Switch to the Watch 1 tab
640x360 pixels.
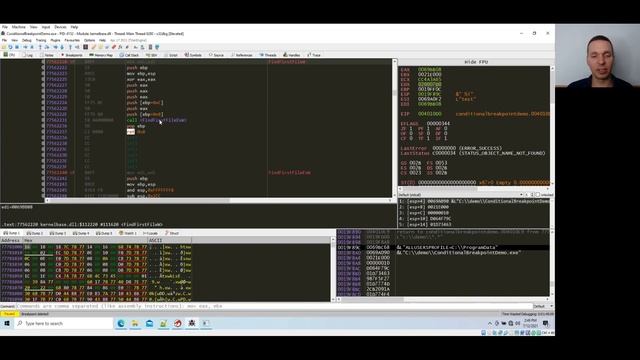click(x=128, y=233)
